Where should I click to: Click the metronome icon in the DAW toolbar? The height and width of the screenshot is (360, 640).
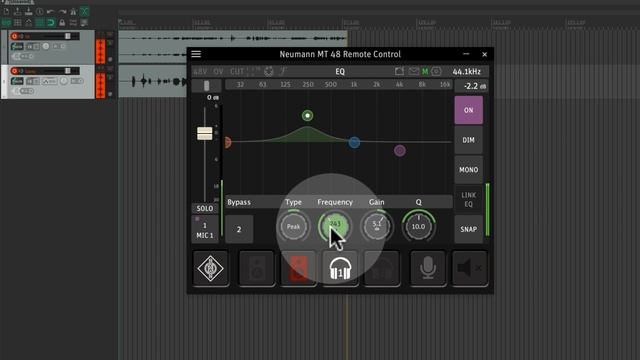73,11
